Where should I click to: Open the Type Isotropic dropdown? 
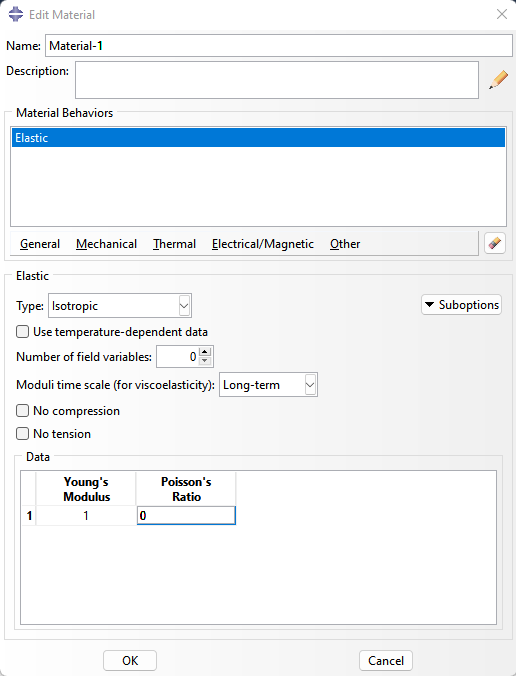point(120,306)
